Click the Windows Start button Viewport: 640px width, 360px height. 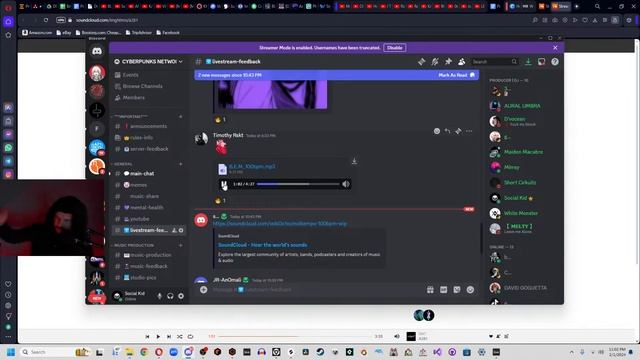pos(11,352)
